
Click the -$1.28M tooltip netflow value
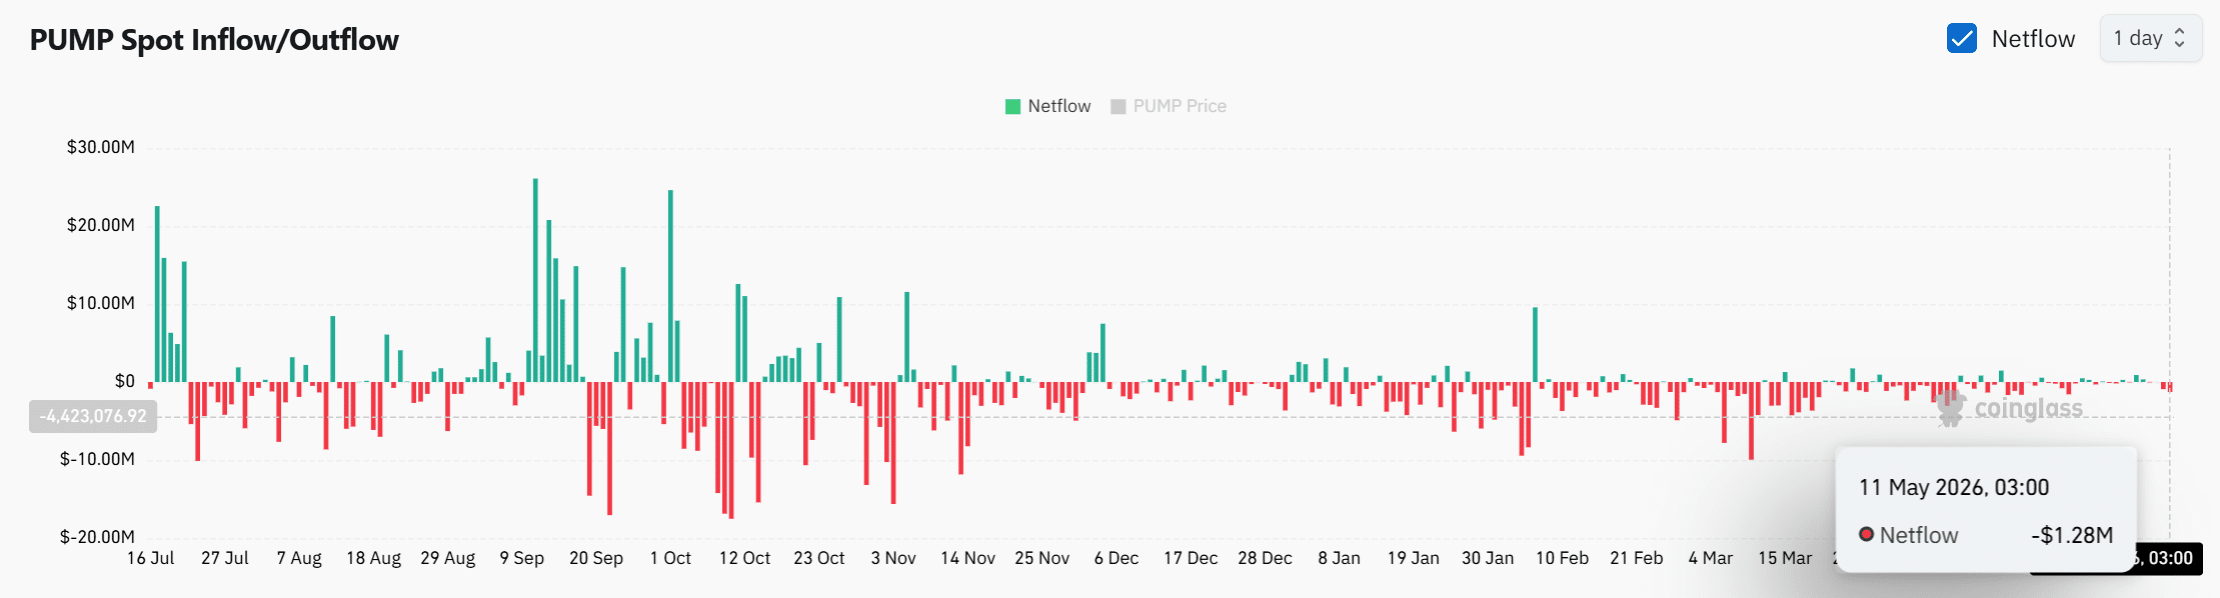tap(2072, 535)
